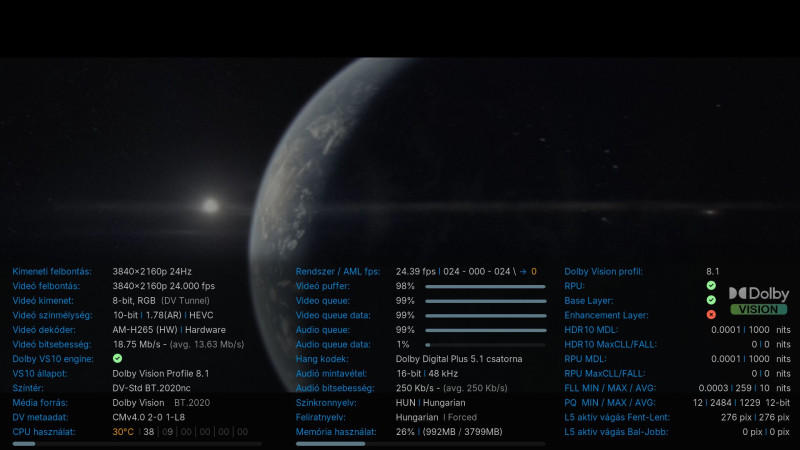
Task: Click the green check next to Base Layer
Action: tap(711, 301)
